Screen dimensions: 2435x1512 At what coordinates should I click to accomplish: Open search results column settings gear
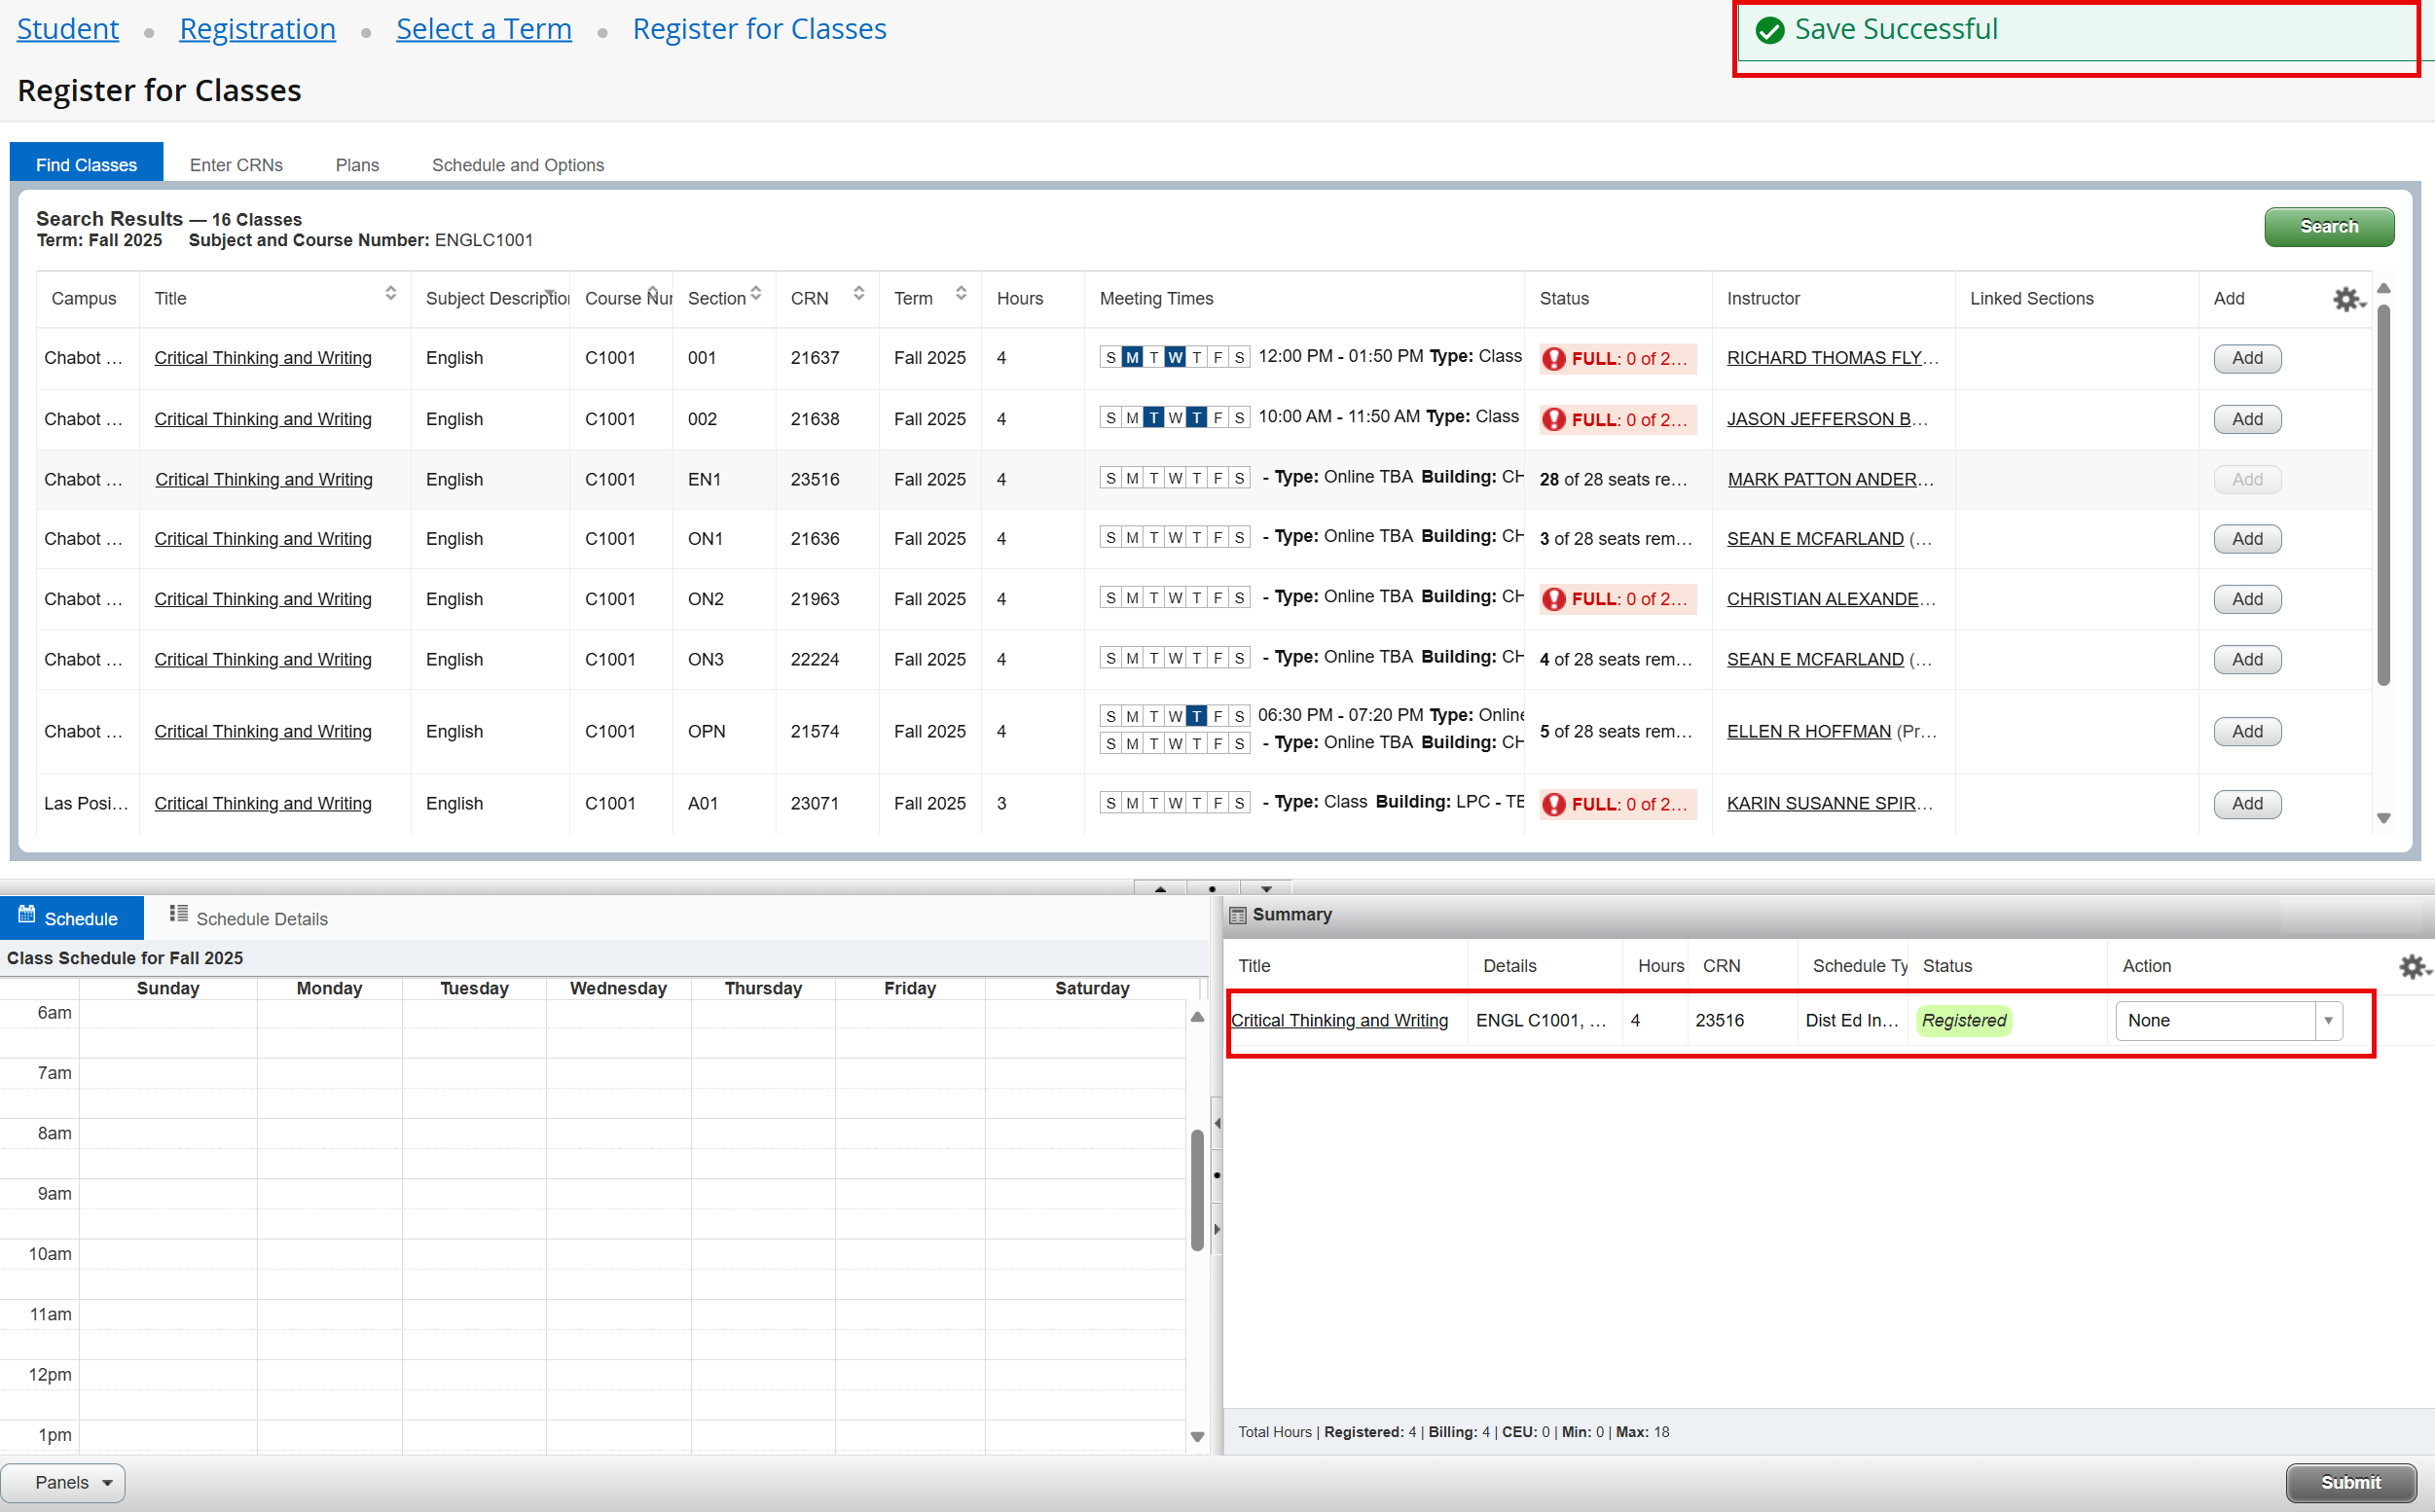2347,299
